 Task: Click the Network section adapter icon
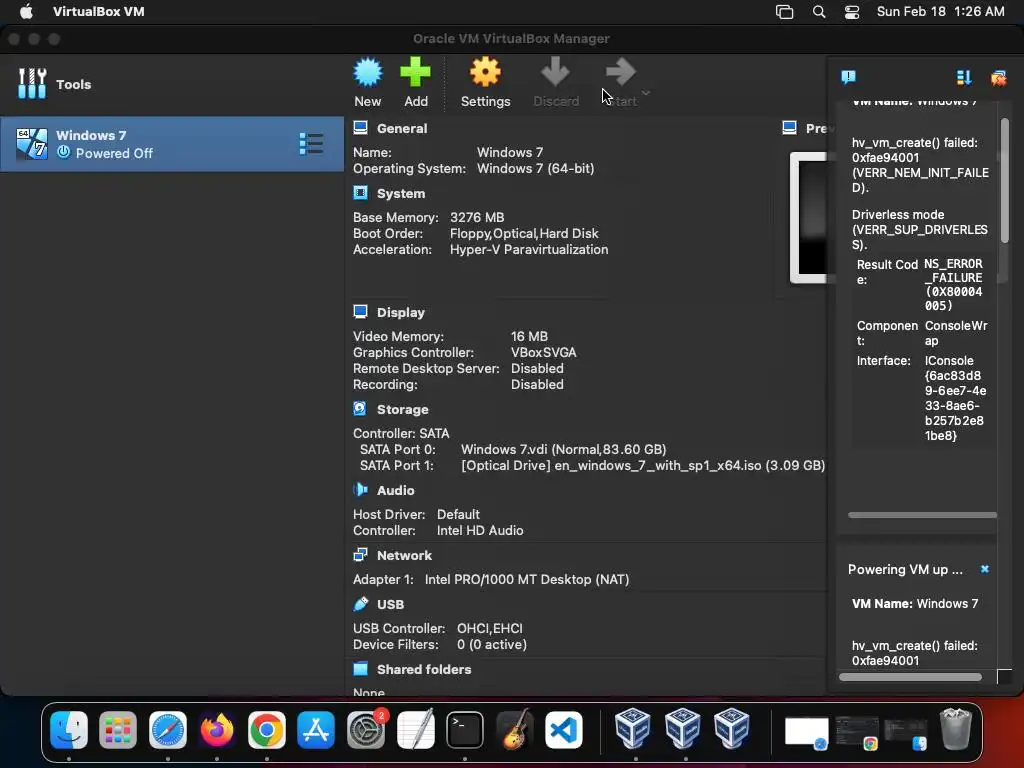pyautogui.click(x=360, y=554)
